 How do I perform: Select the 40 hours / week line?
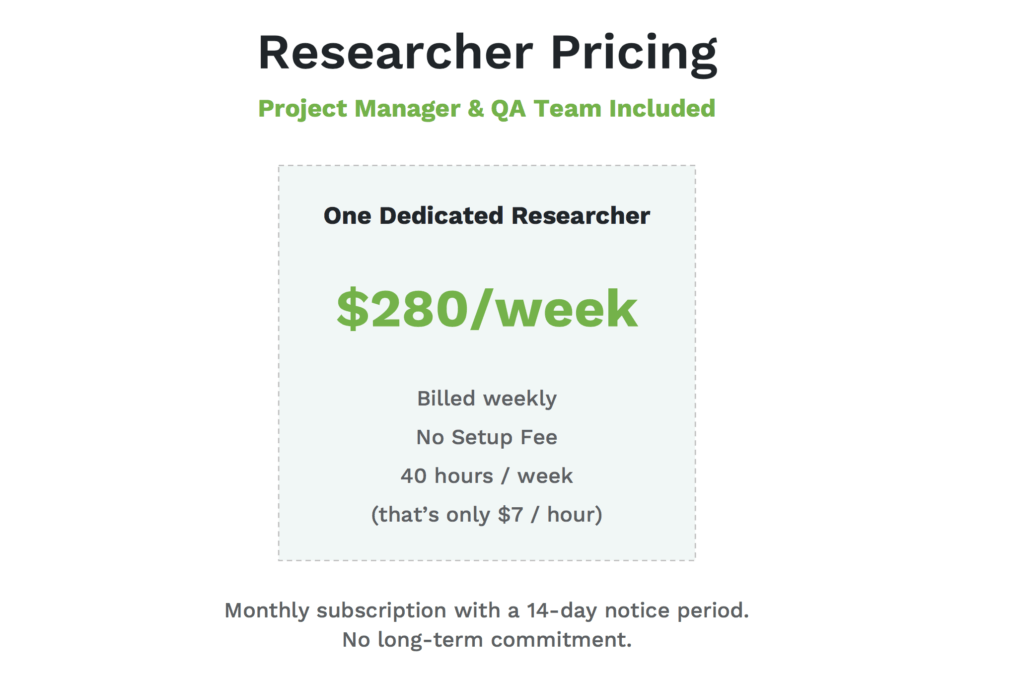coord(487,476)
